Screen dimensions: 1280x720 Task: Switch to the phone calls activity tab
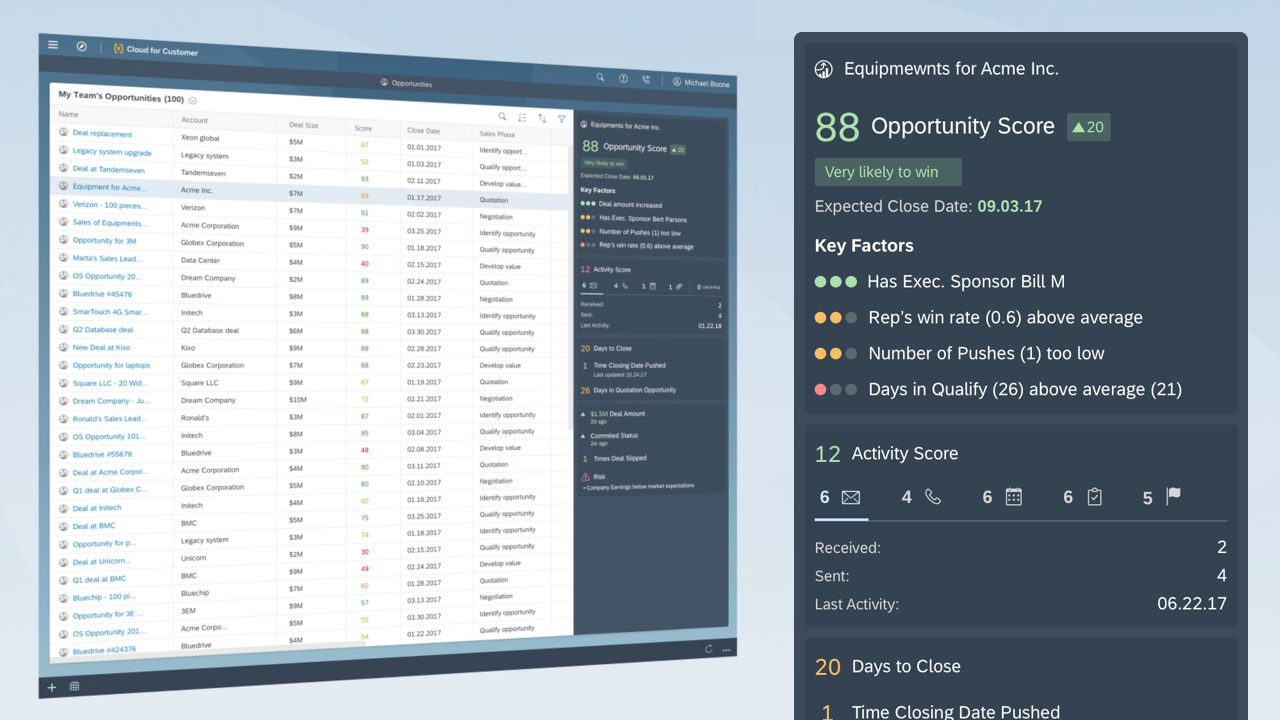[x=921, y=497]
